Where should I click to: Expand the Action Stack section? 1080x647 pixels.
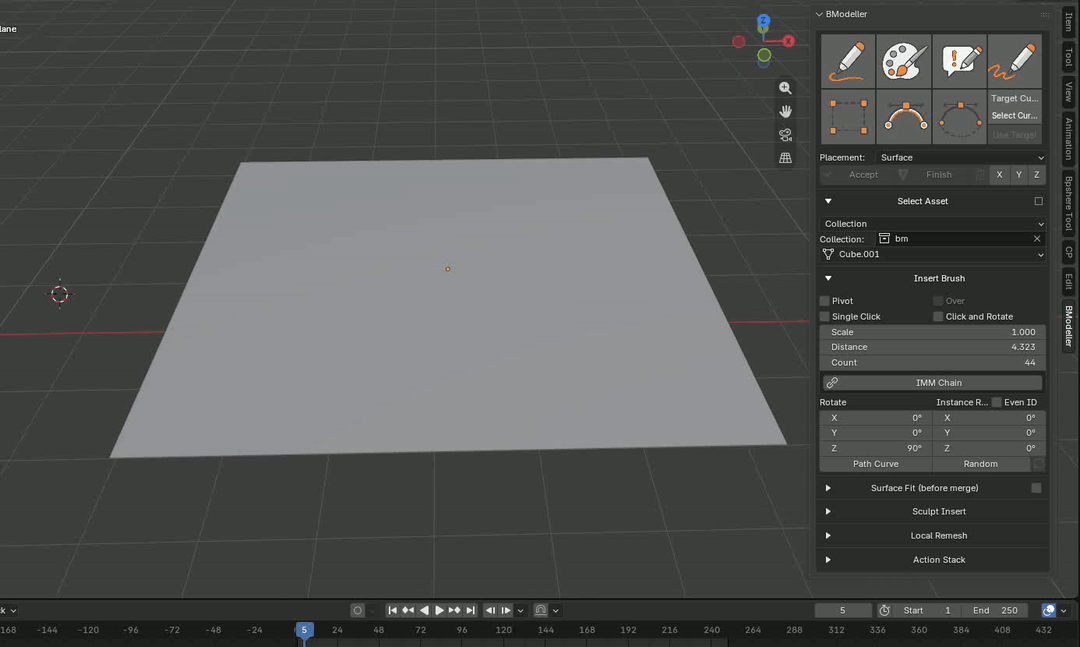click(828, 559)
